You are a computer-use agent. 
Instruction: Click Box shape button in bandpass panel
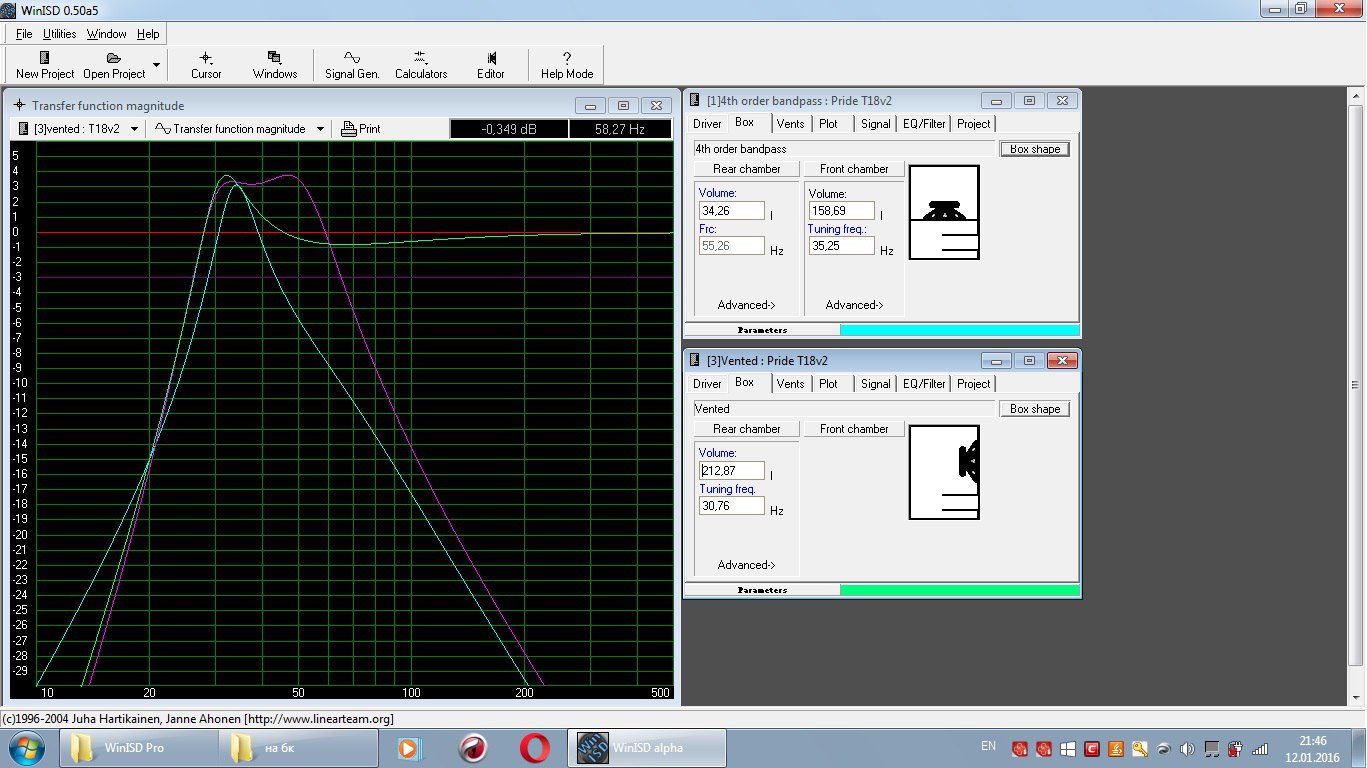(x=1034, y=149)
